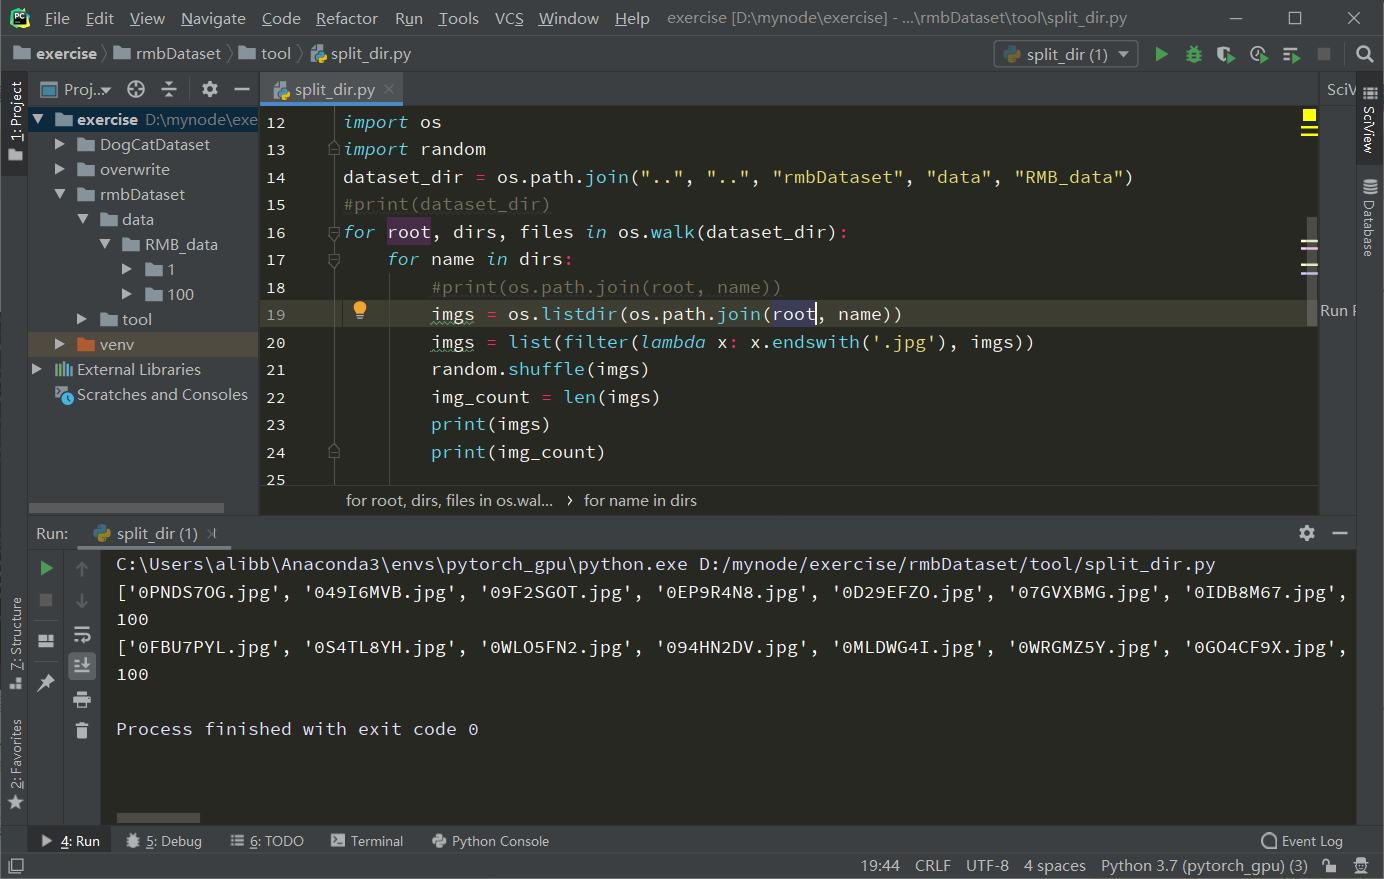Viewport: 1384px width, 879px height.
Task: Expand External Libraries node
Action: pos(38,369)
